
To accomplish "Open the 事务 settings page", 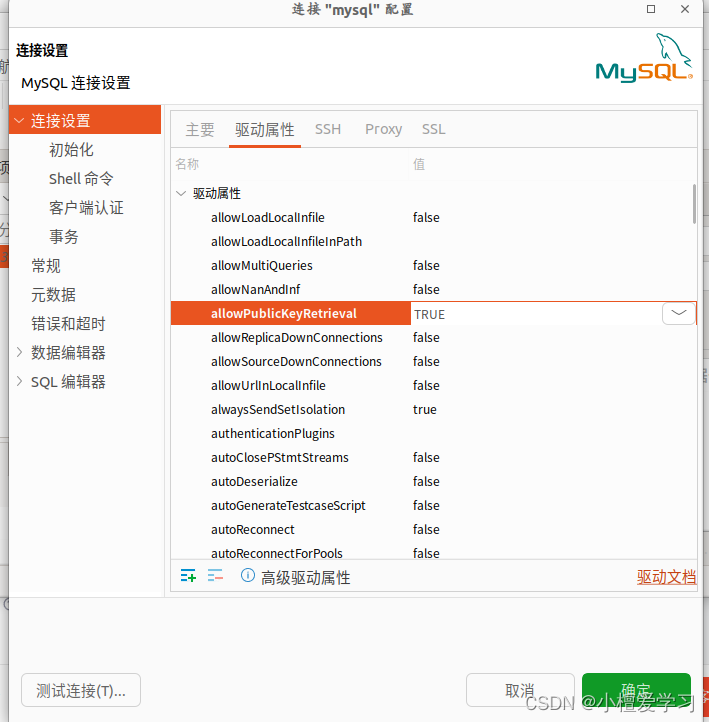I will pyautogui.click(x=64, y=237).
